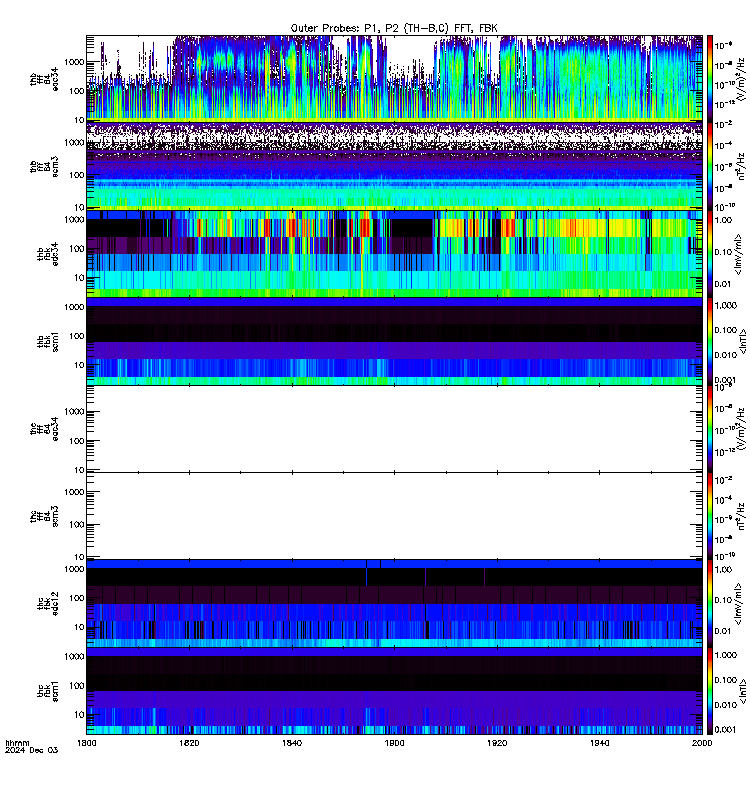Click the thb fbk scm1 color bar
The width and height of the screenshot is (750, 800).
pyautogui.click(x=709, y=341)
